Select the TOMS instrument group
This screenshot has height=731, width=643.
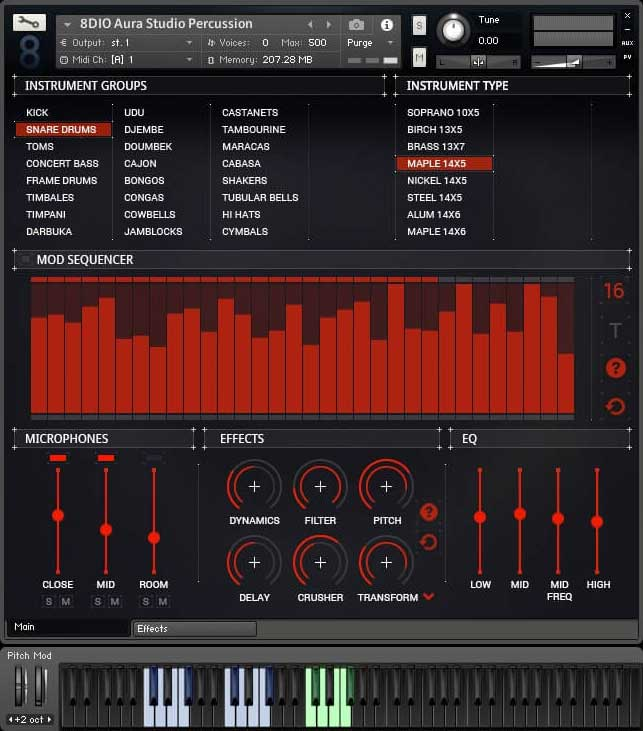(x=40, y=146)
